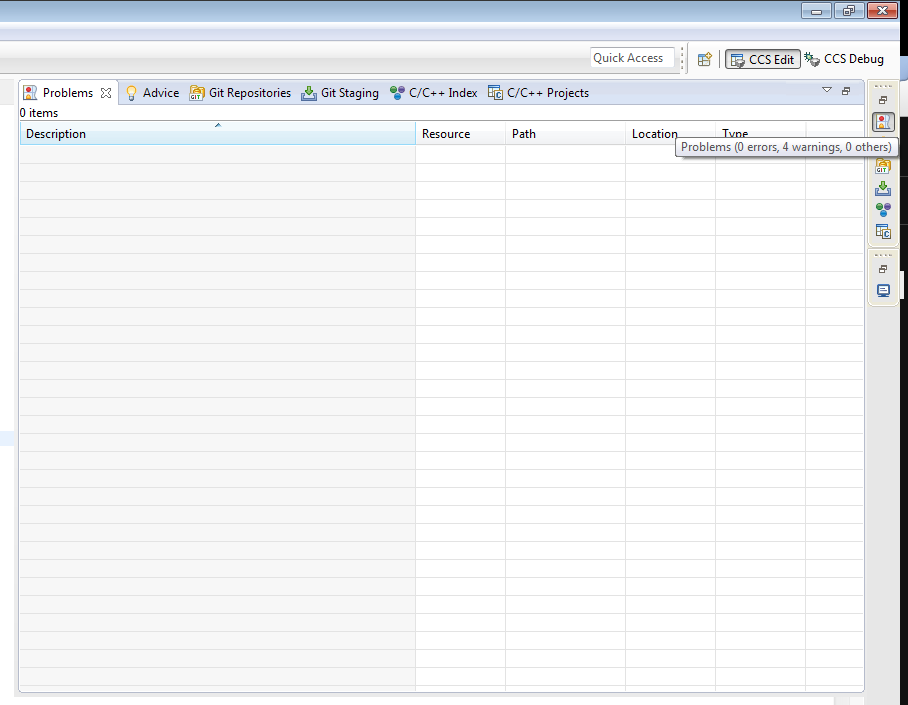908x705 pixels.
Task: Switch to CCS Debug perspective
Action: pos(844,59)
